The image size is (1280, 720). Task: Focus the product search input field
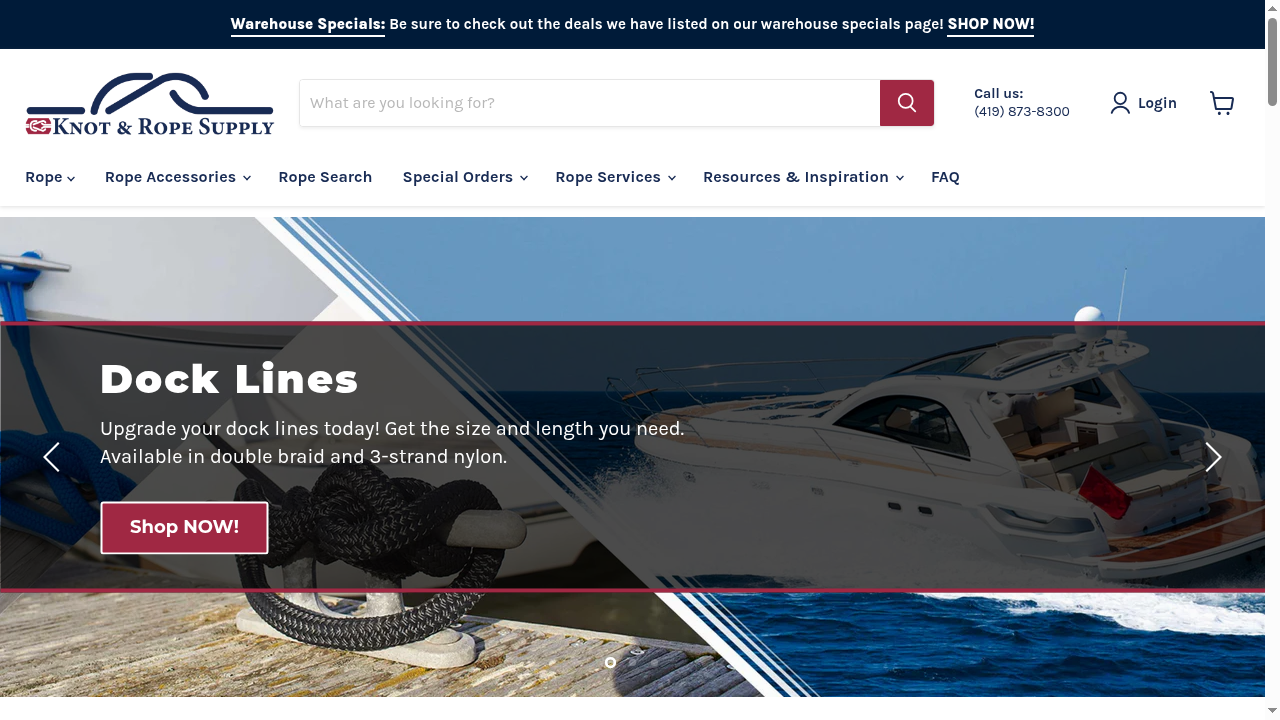[x=590, y=103]
